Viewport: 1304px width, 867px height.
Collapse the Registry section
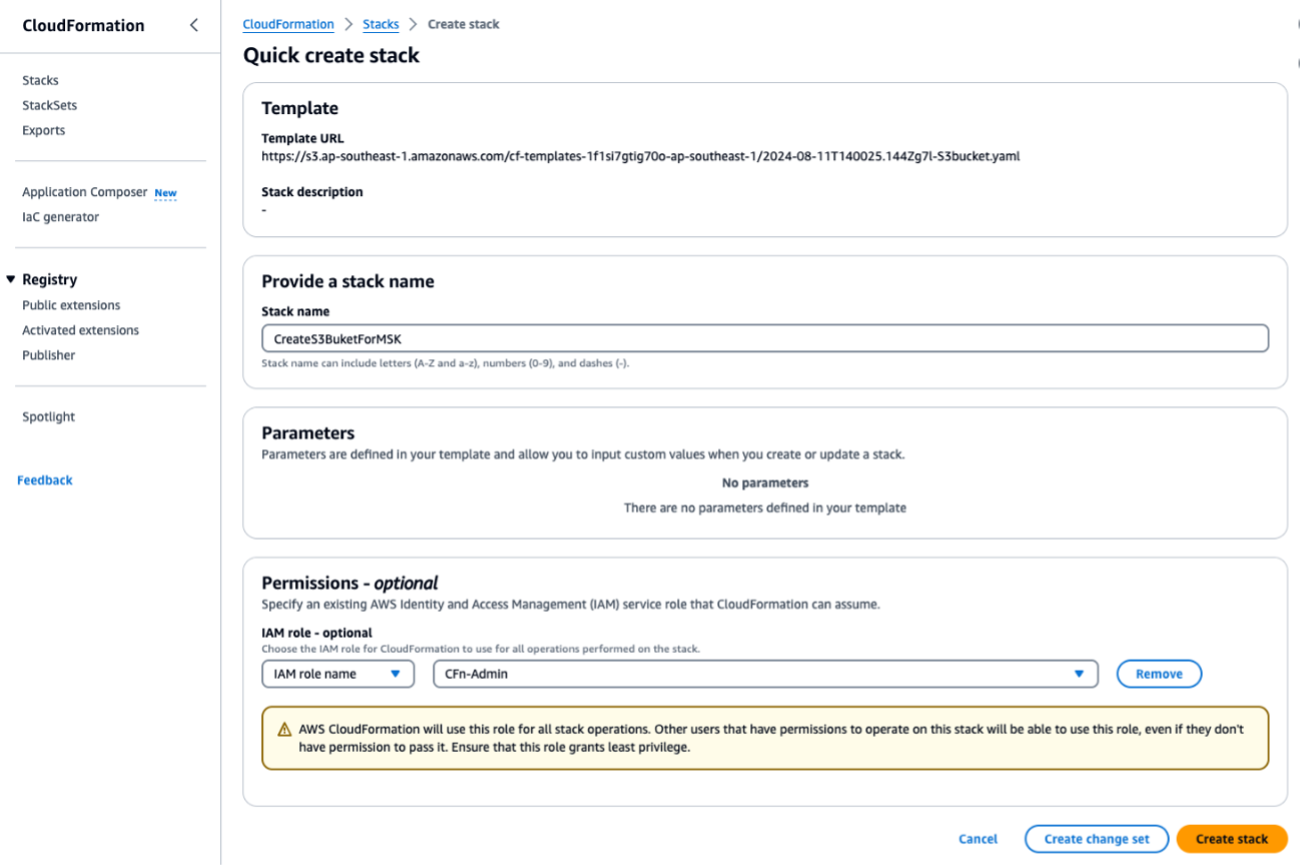(11, 279)
